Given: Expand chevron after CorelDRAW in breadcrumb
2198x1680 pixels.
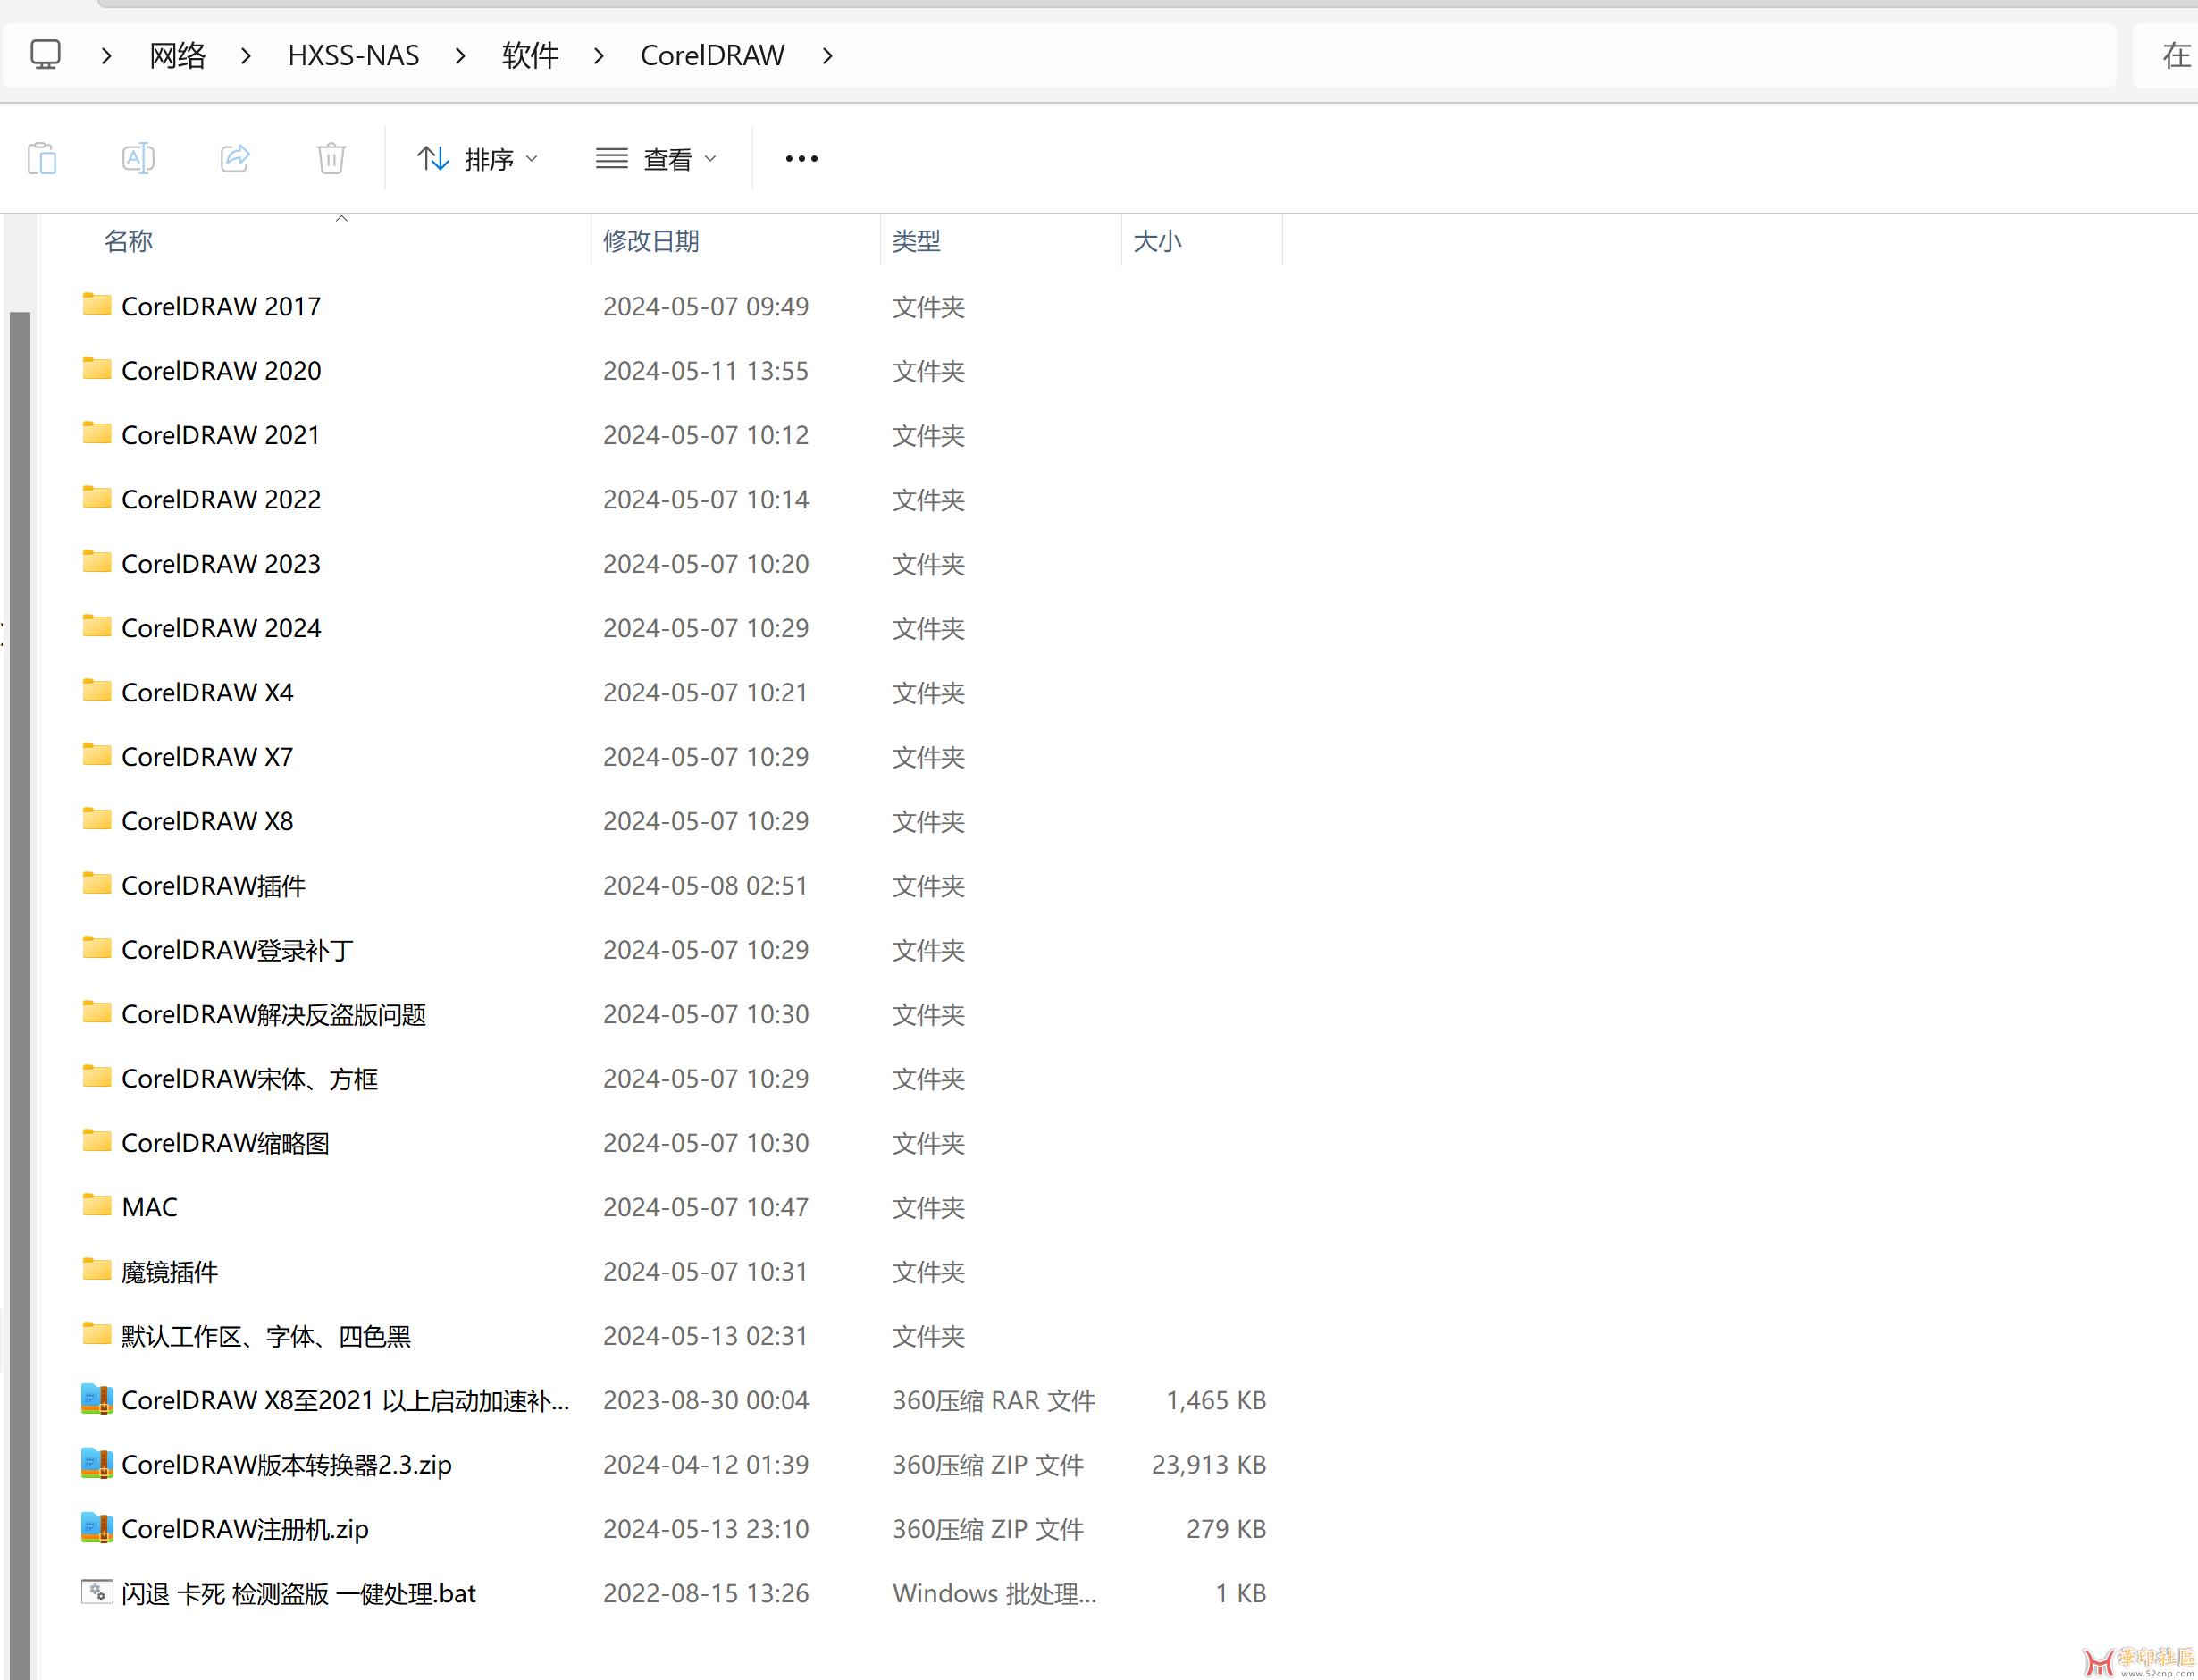Looking at the screenshot, I should coord(827,55).
